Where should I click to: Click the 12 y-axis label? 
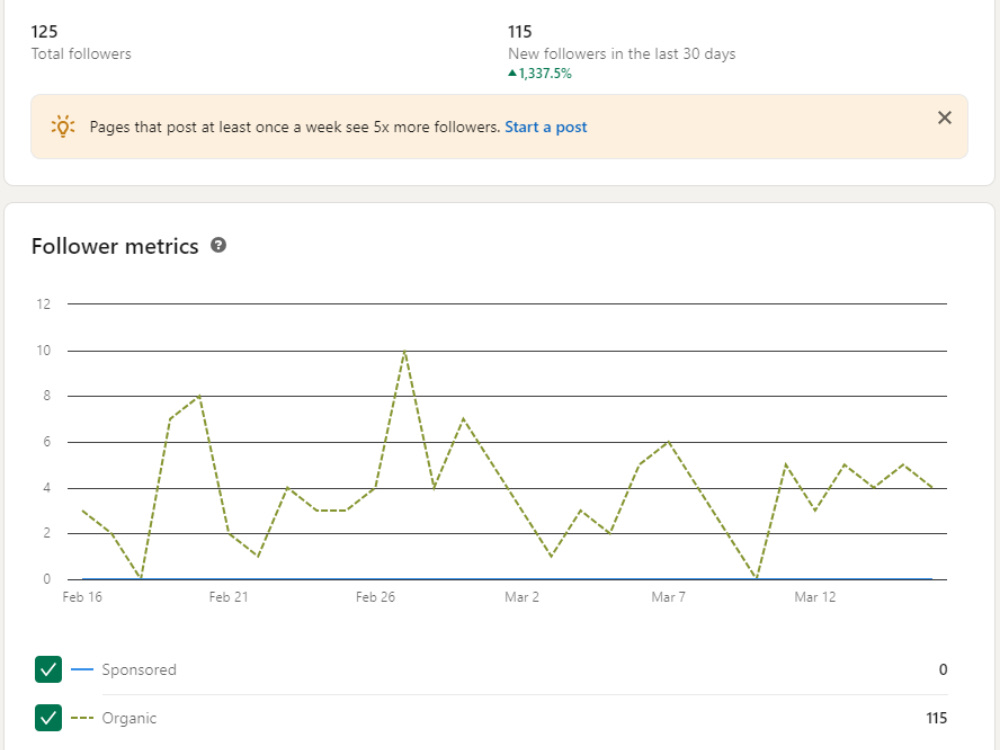tap(43, 304)
